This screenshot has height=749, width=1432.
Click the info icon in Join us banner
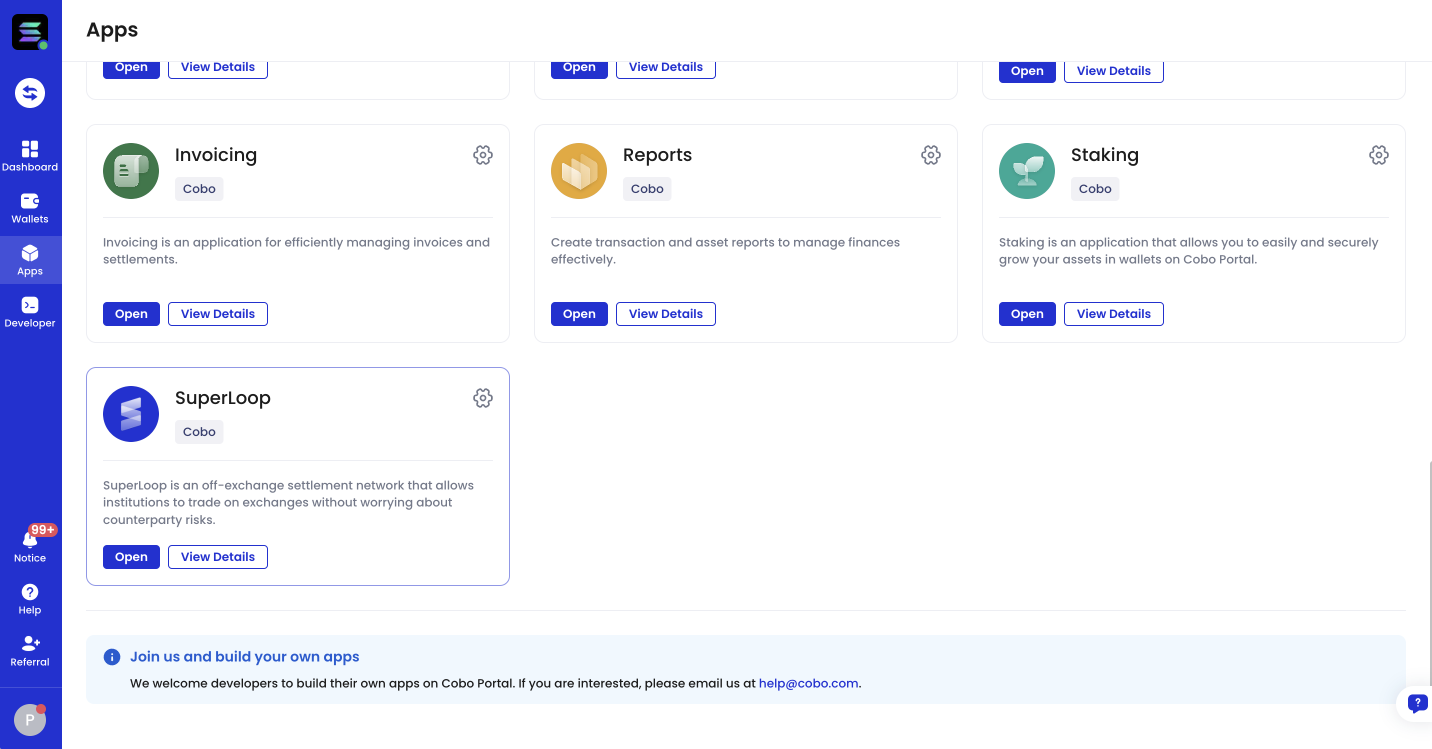pos(112,657)
